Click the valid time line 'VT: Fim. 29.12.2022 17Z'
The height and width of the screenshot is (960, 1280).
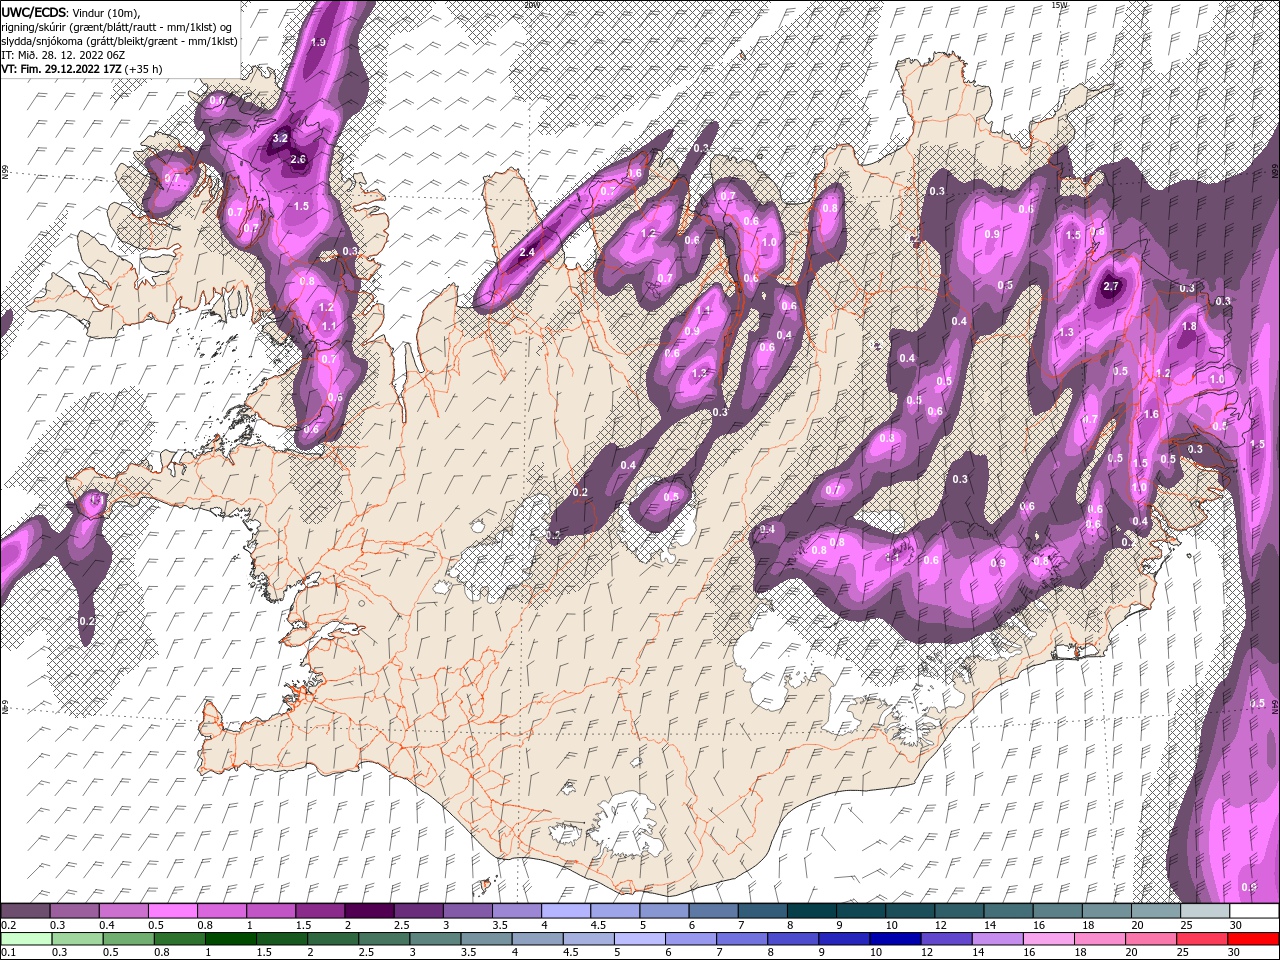click(62, 69)
